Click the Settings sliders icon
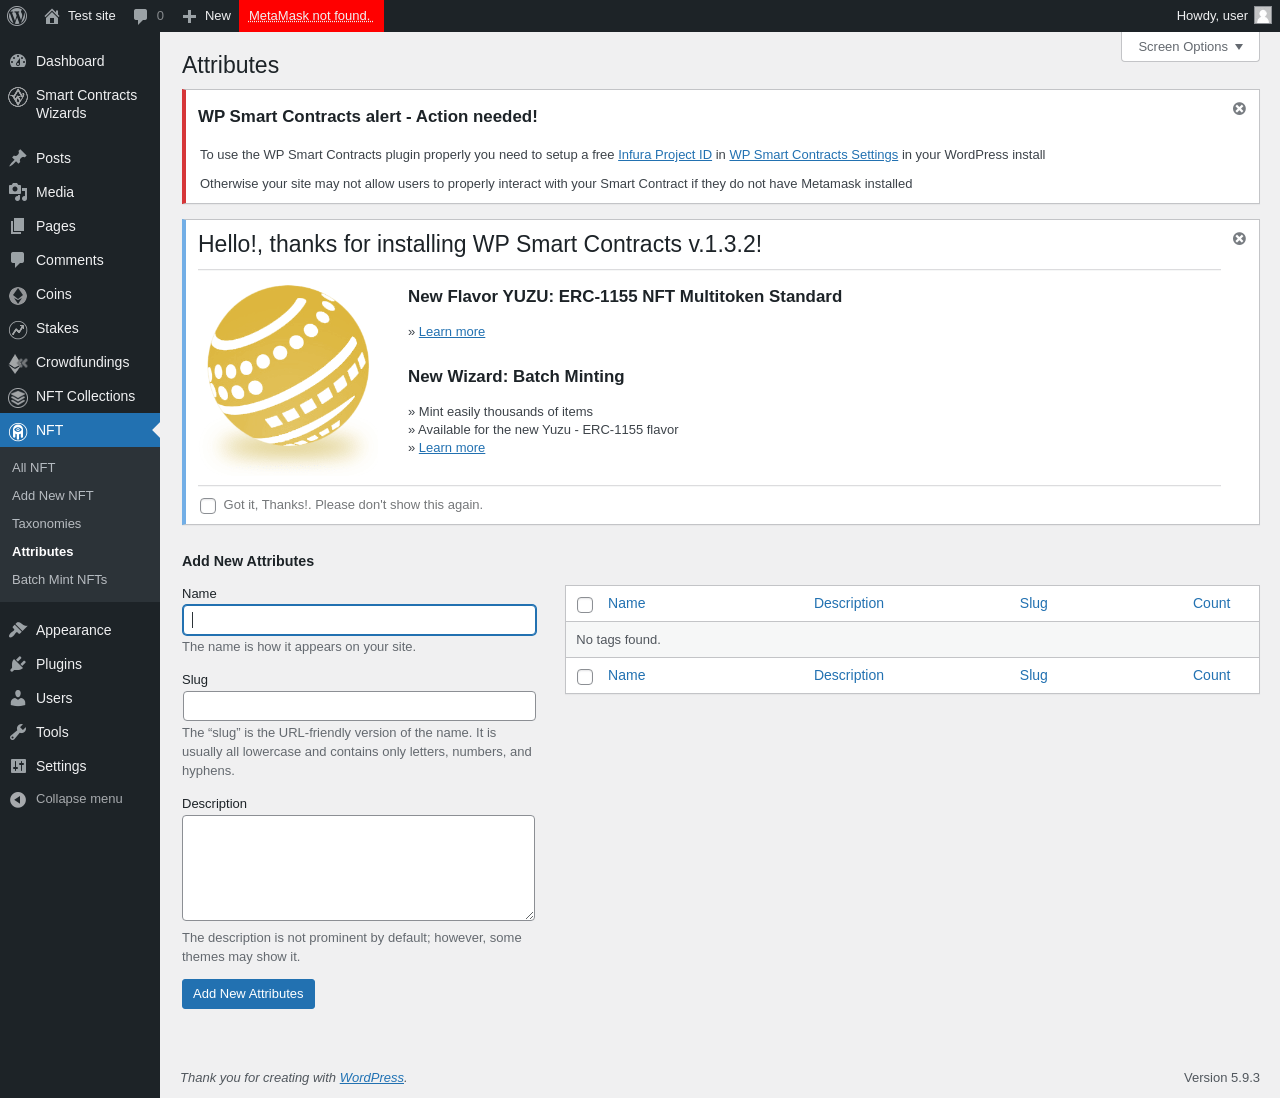The height and width of the screenshot is (1098, 1280). [x=18, y=766]
